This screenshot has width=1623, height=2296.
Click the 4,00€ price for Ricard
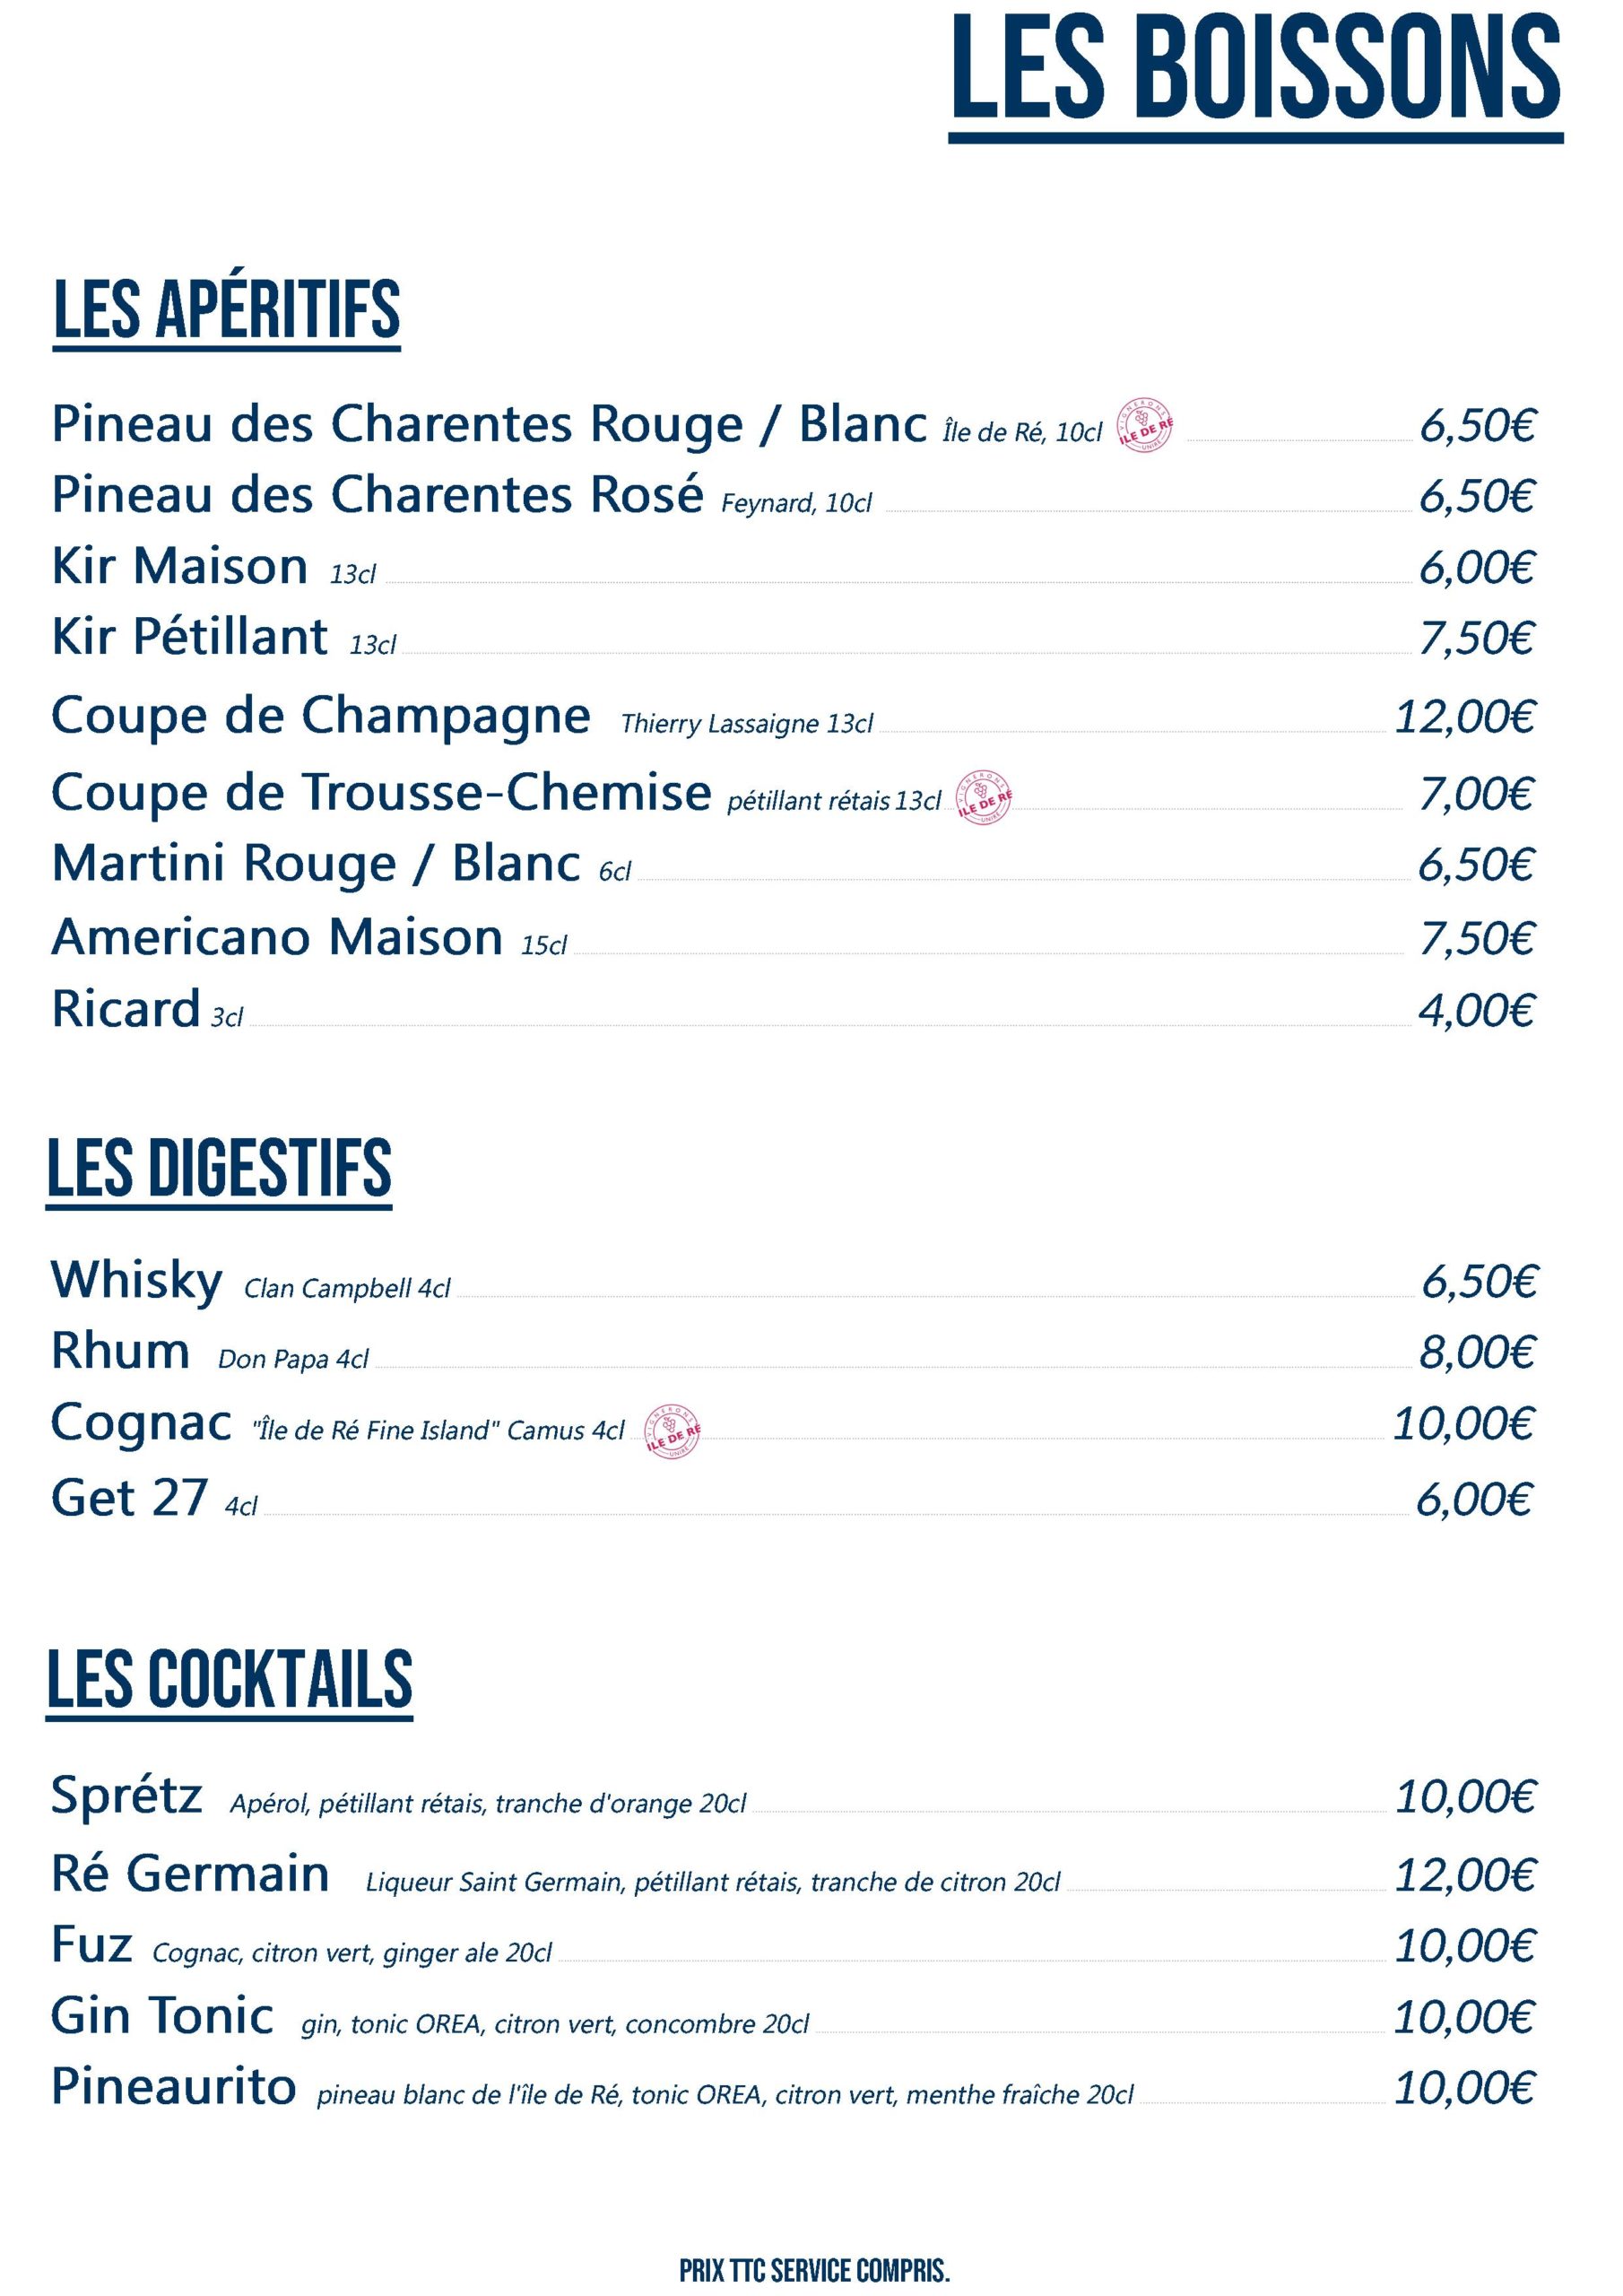coord(1476,1011)
